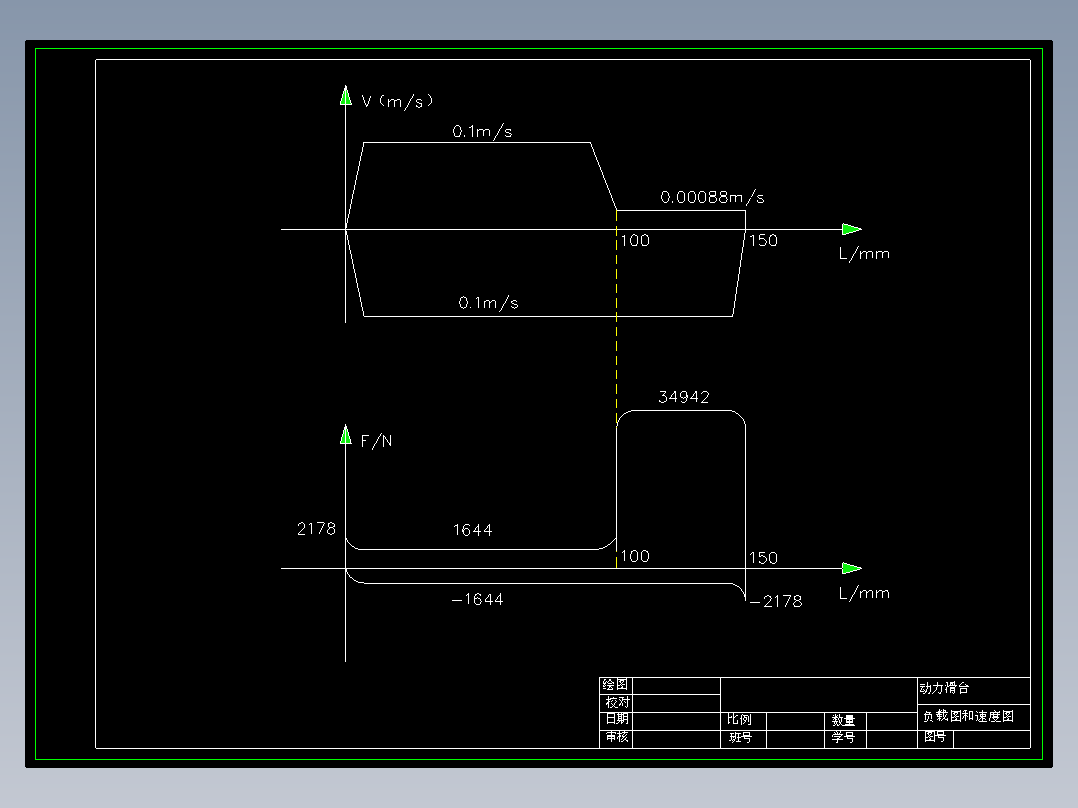Click the 日期 cell in the title block
This screenshot has height=808, width=1078.
click(617, 719)
